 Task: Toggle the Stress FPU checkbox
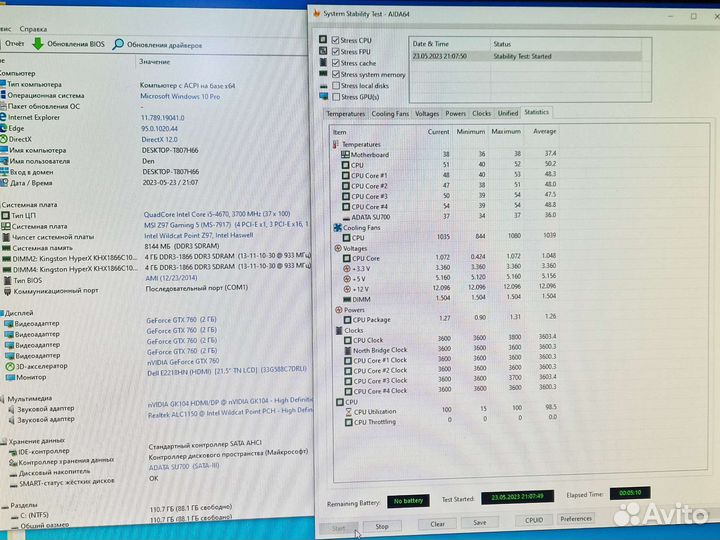pos(336,51)
